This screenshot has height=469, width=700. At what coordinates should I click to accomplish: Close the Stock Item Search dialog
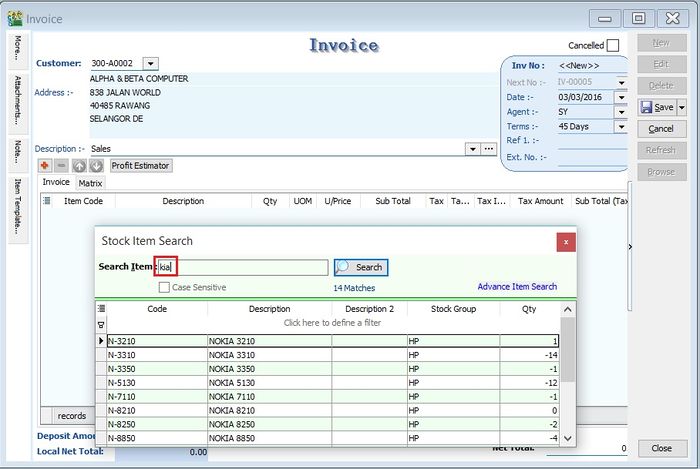click(566, 241)
